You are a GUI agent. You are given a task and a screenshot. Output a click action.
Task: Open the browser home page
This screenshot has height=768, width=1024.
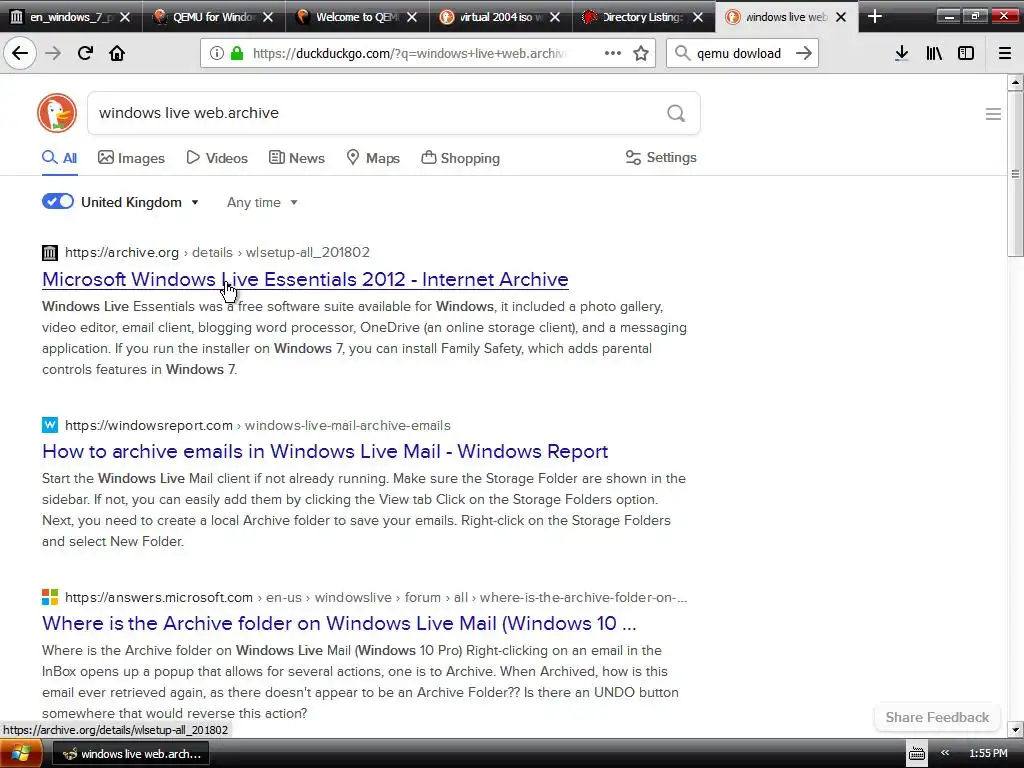pos(117,53)
